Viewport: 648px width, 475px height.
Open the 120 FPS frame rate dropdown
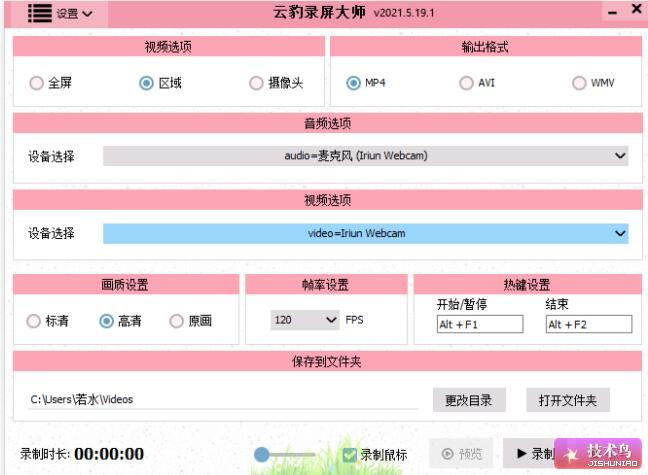click(305, 320)
